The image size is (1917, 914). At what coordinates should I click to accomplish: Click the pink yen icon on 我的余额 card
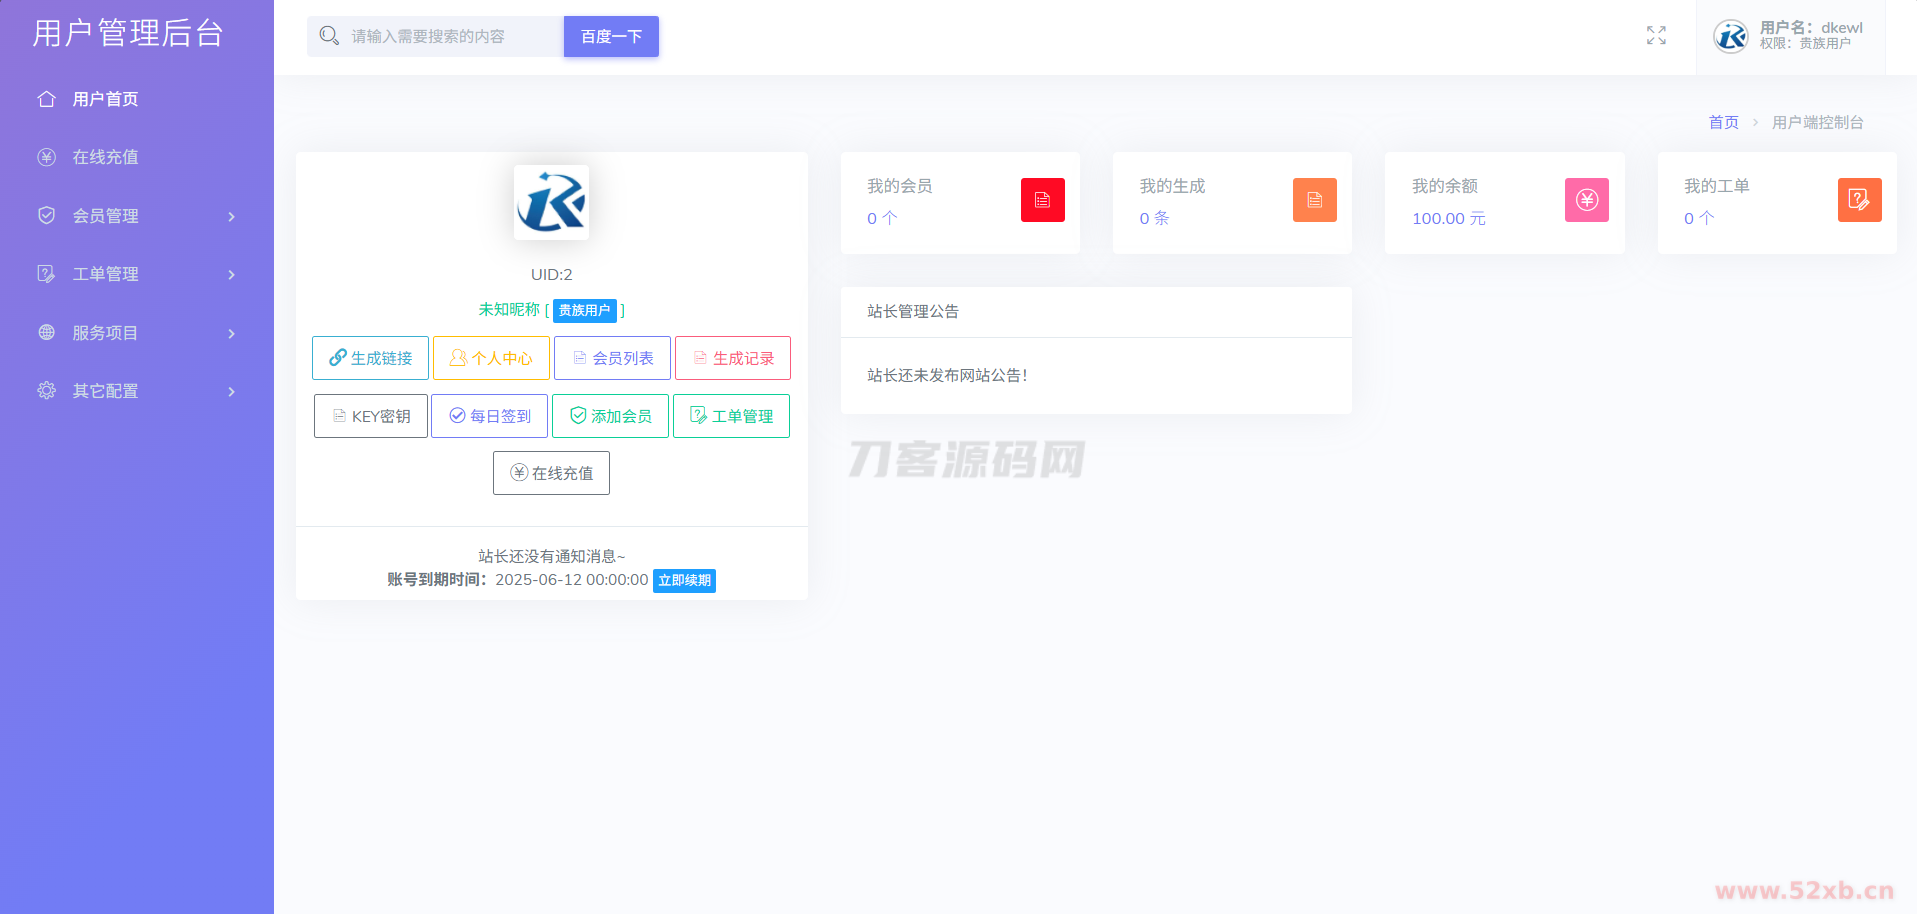pos(1586,200)
